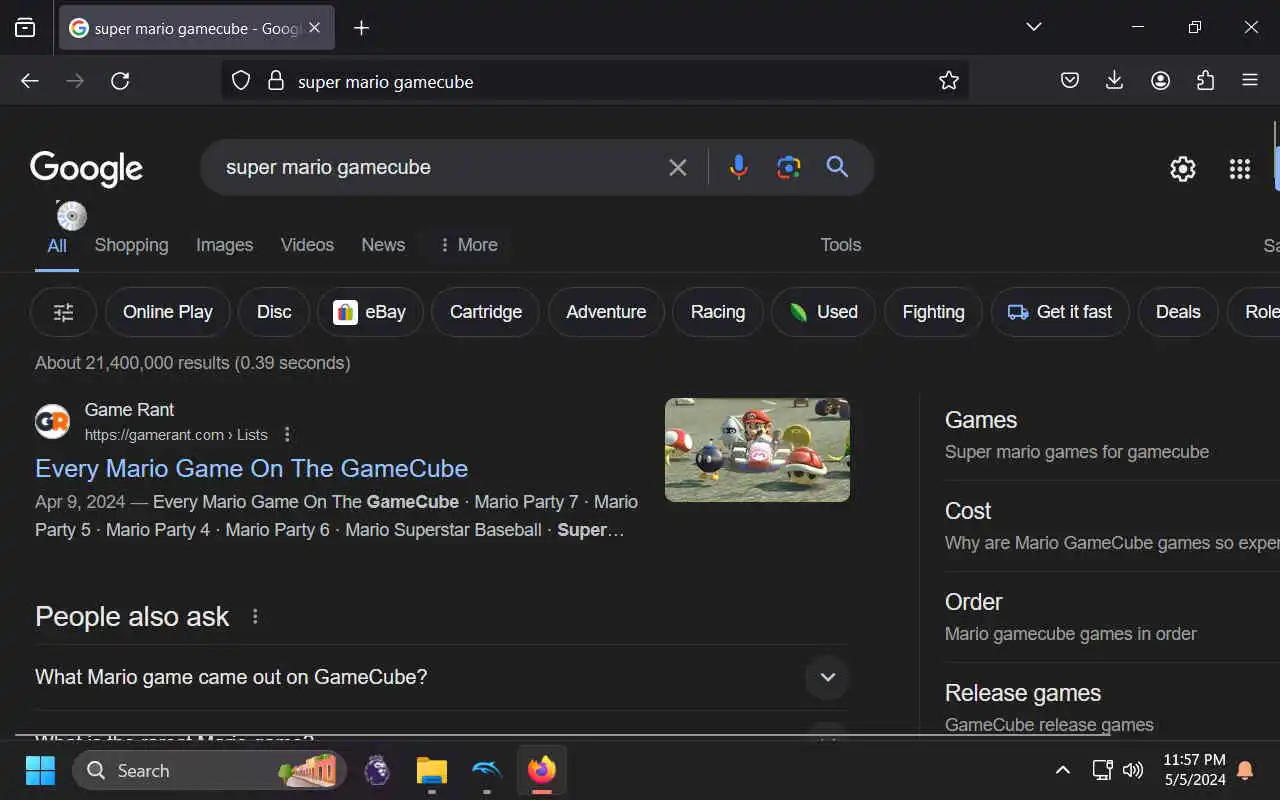Reload the page with refresh icon
This screenshot has height=800, width=1280.
(x=120, y=81)
